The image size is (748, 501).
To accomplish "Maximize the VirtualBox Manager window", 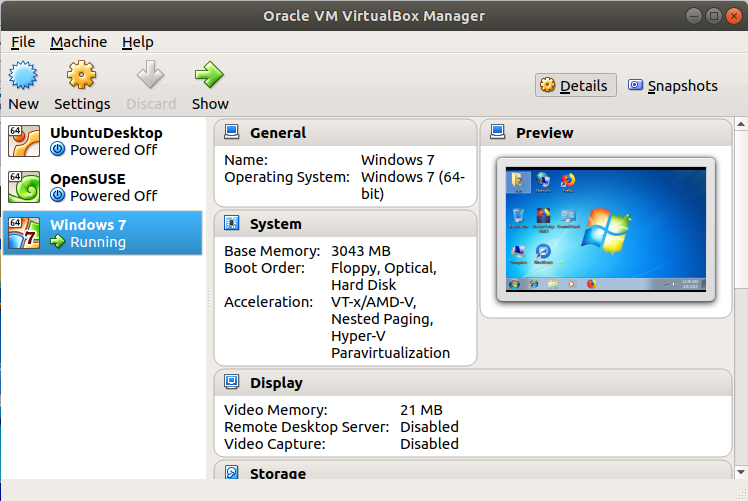I will (714, 16).
